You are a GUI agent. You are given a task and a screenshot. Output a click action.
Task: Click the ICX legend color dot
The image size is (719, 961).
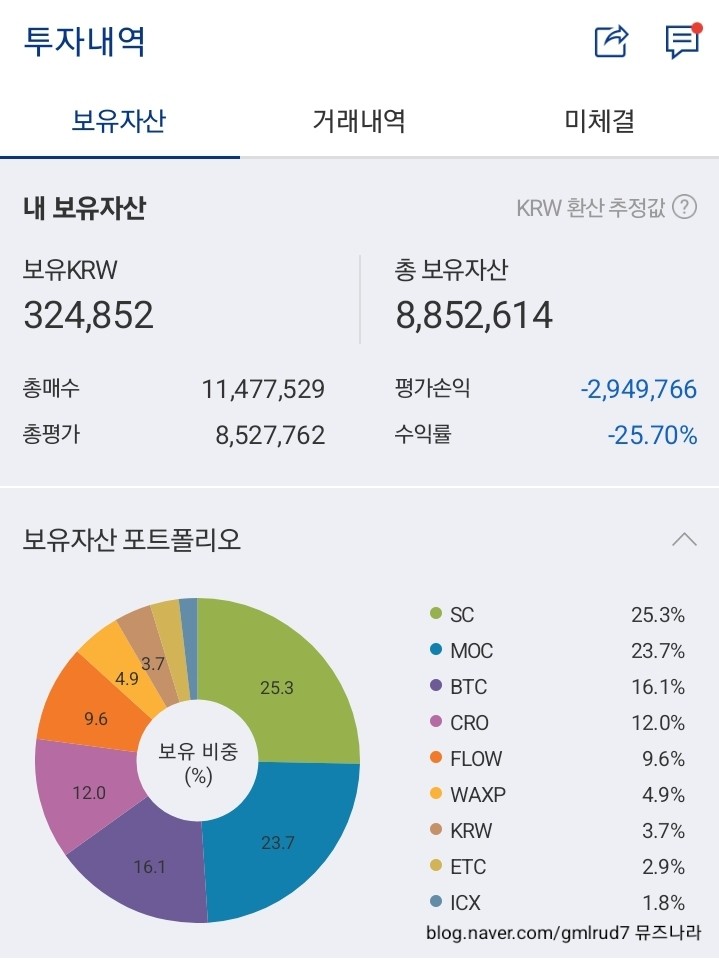[435, 903]
